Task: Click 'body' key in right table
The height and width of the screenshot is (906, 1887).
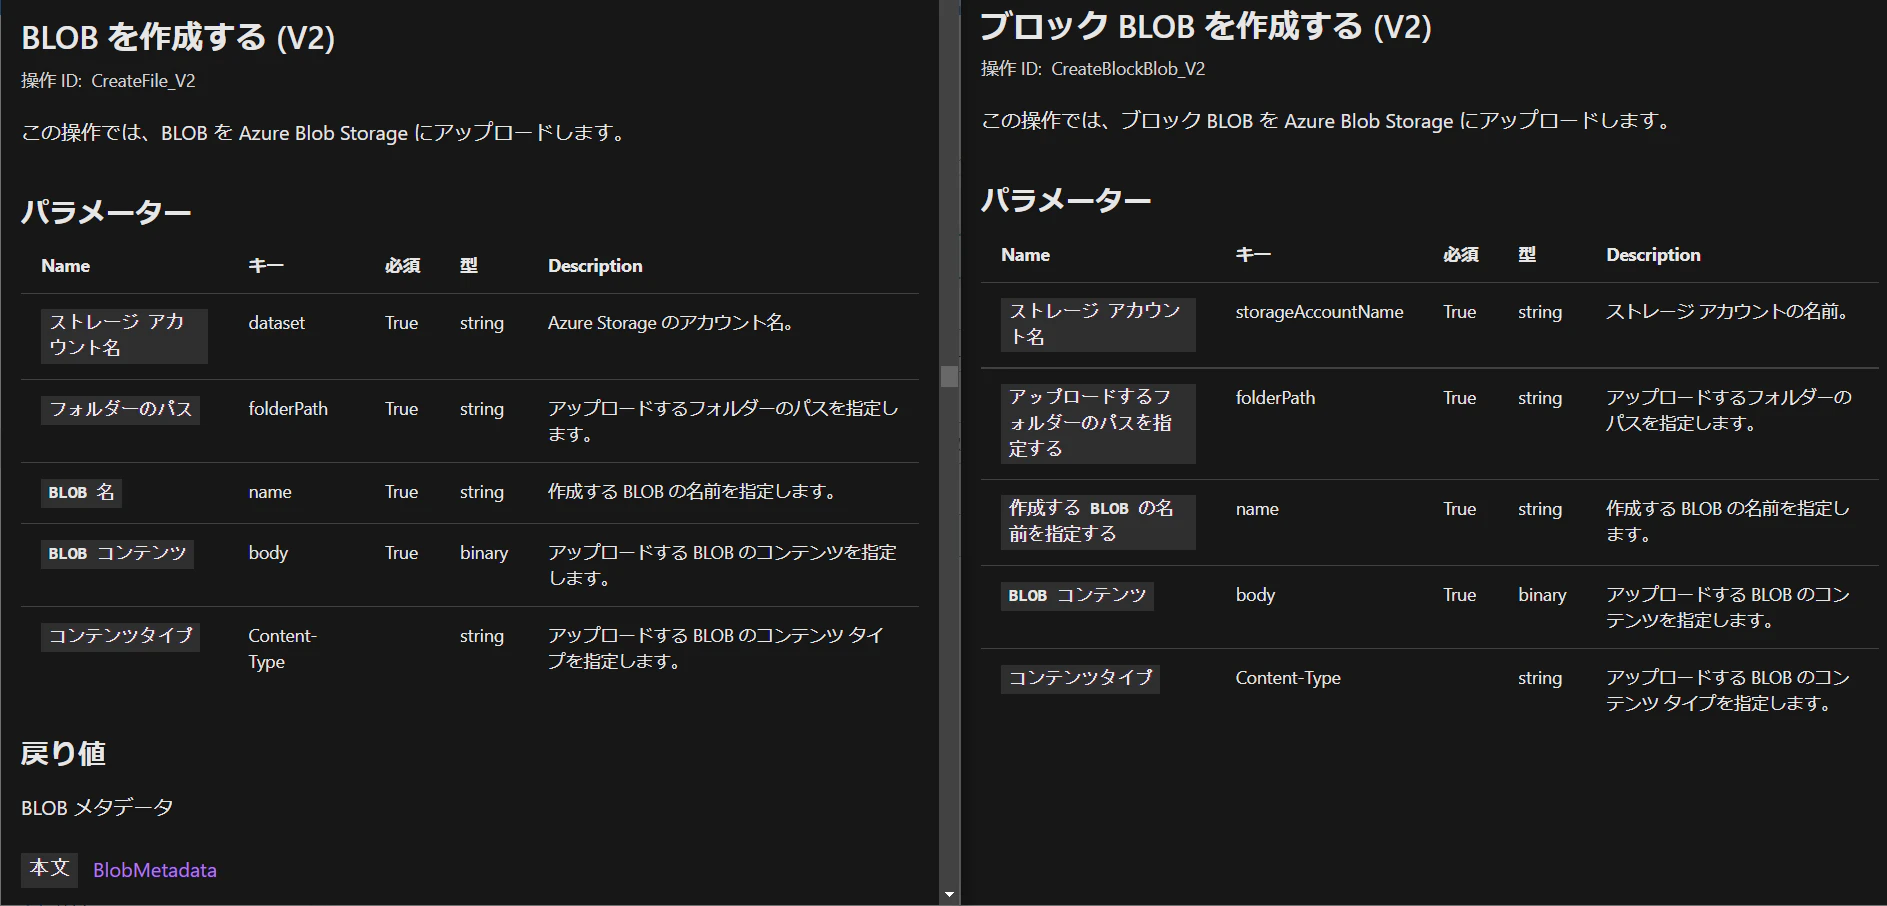Action: click(x=1255, y=595)
